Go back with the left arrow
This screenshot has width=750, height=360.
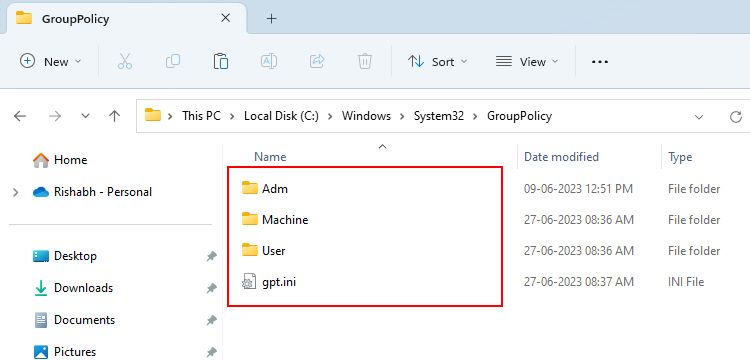coord(20,116)
